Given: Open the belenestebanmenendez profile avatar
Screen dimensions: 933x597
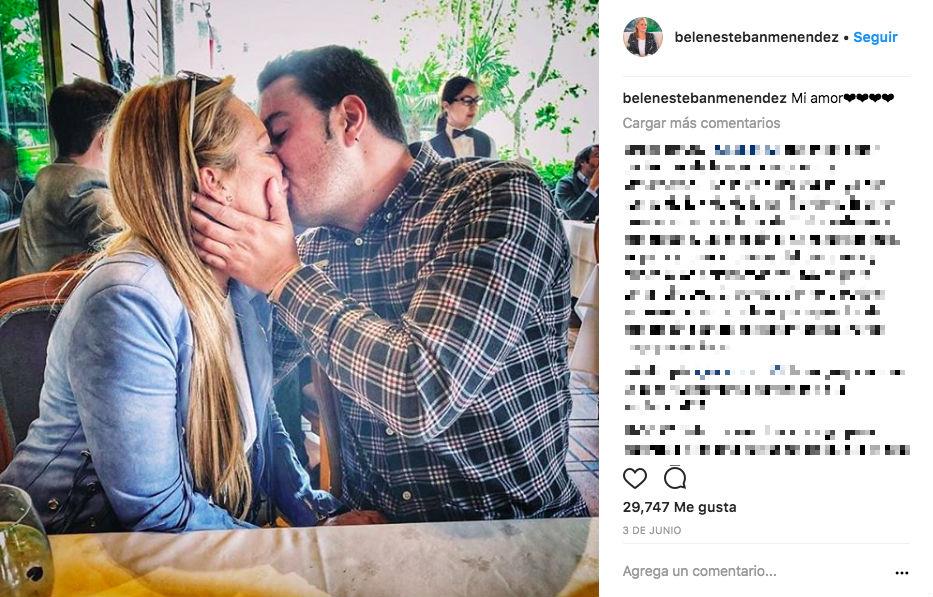Looking at the screenshot, I should click(643, 37).
